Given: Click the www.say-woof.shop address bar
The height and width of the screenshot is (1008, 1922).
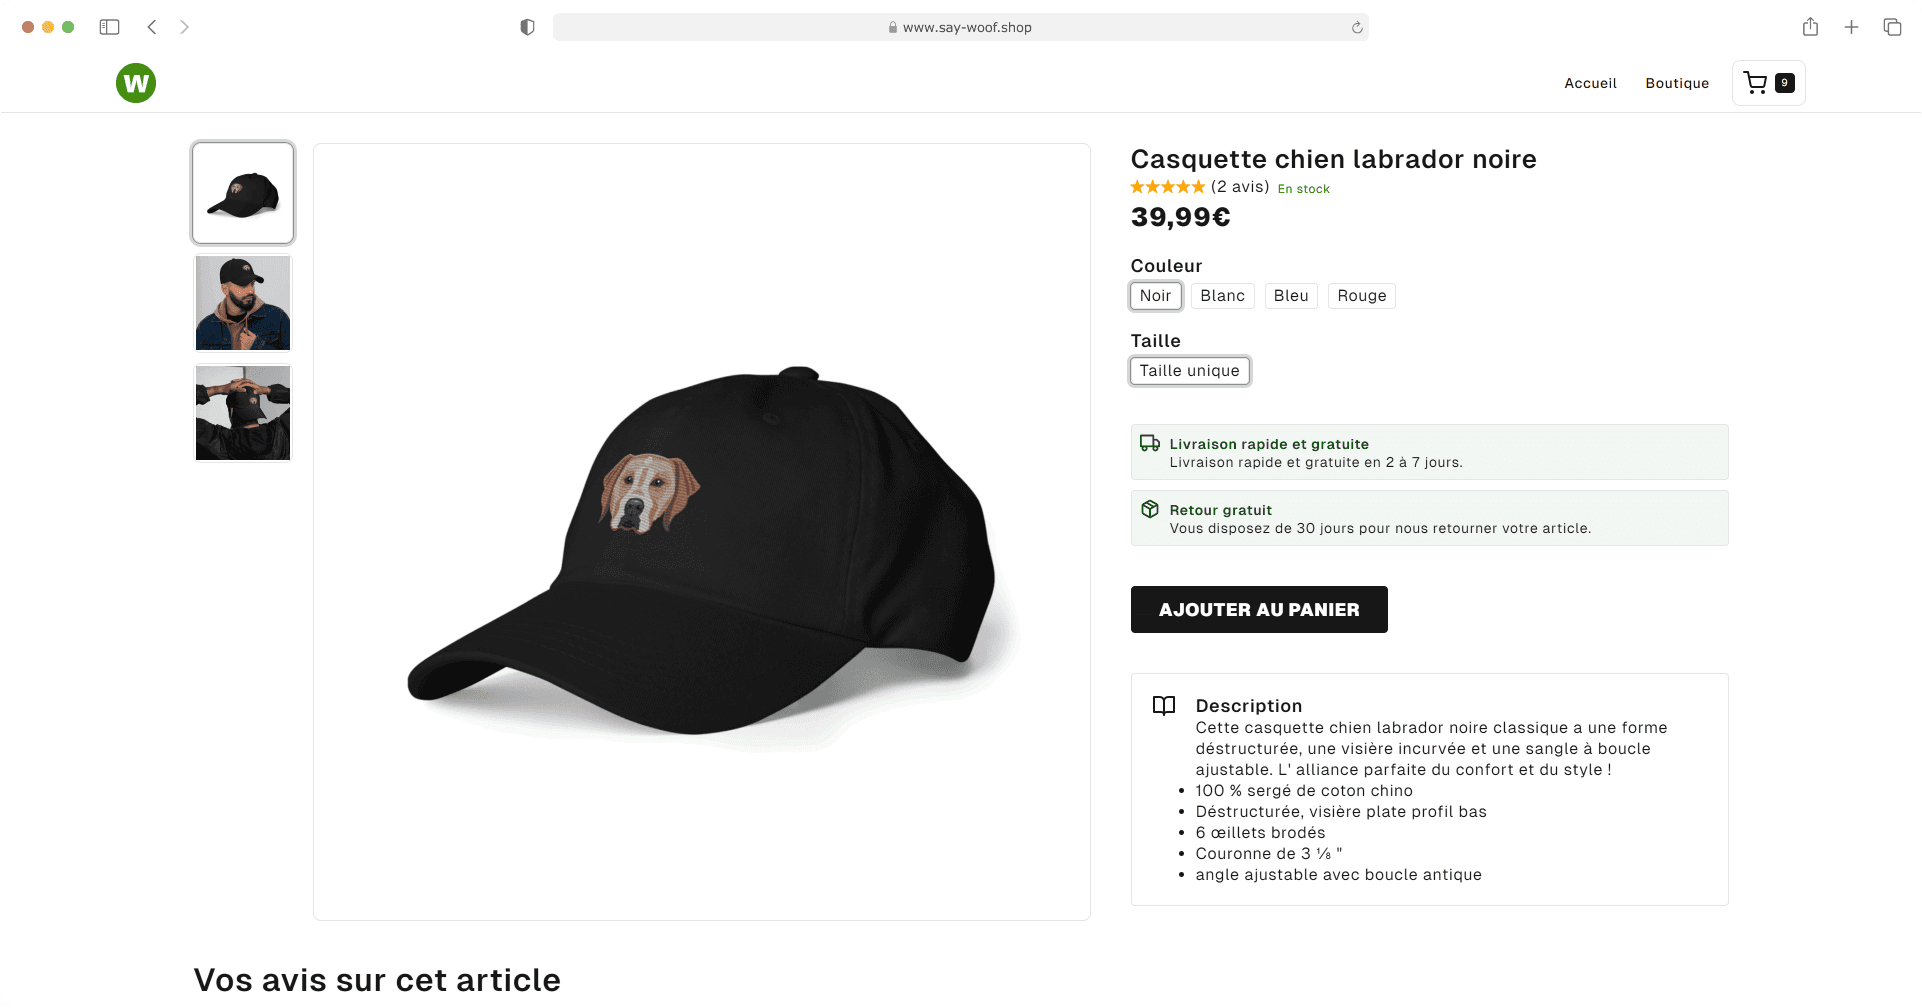Looking at the screenshot, I should [x=960, y=27].
